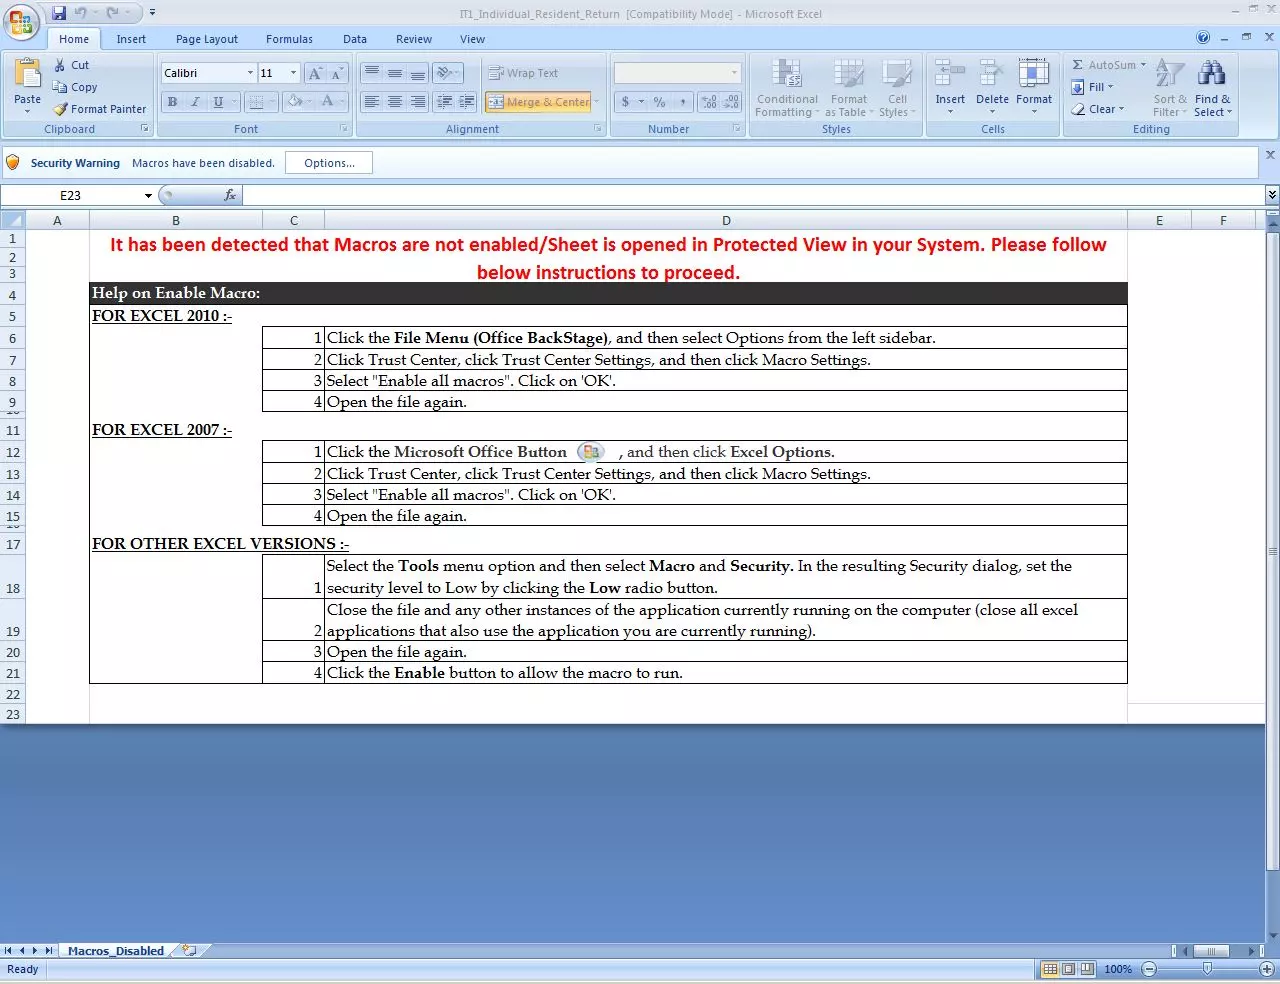
Task: Toggle Underline formatting
Action: (x=218, y=102)
